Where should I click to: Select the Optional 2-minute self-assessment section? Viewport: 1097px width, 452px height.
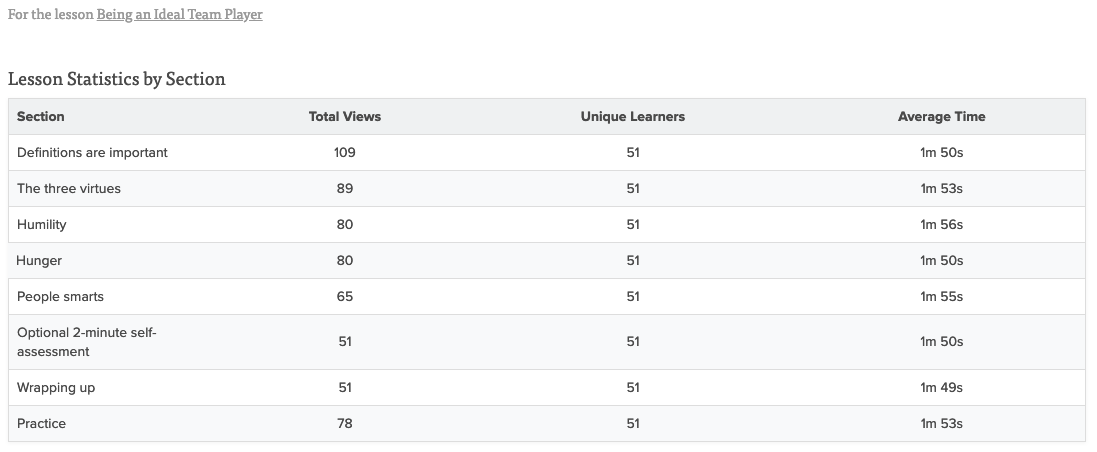[x=87, y=342]
